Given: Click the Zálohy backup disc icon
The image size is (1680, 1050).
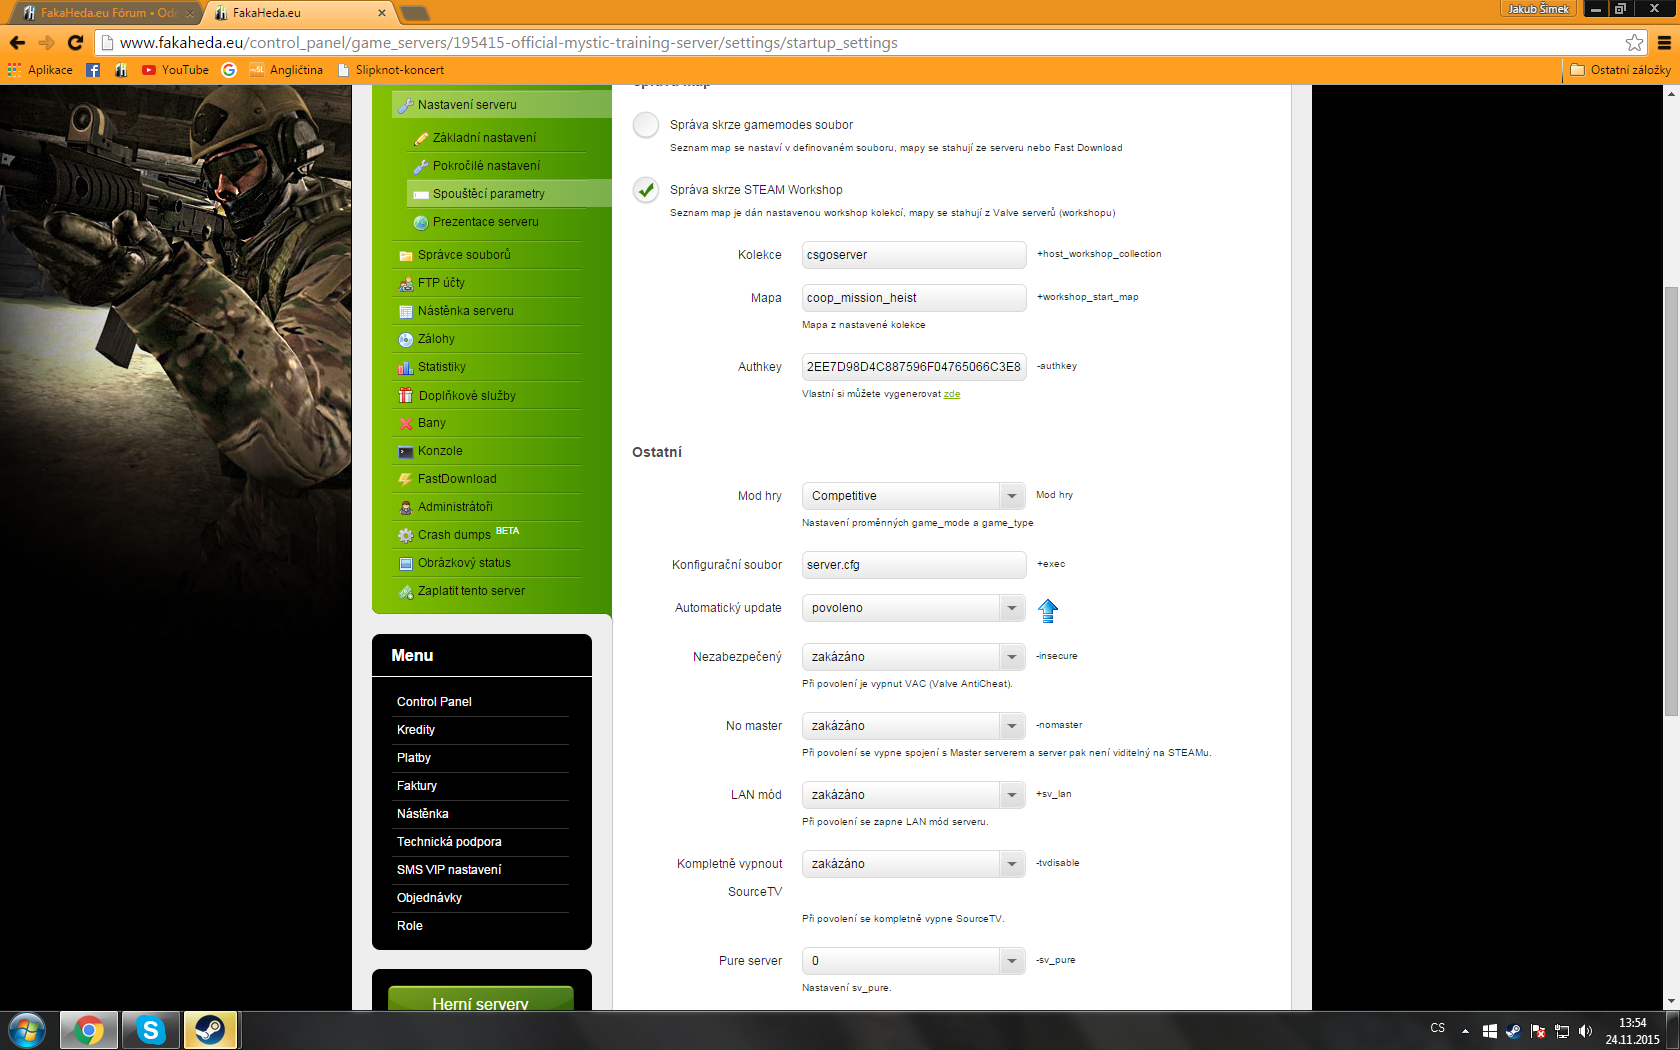Looking at the screenshot, I should (x=406, y=339).
